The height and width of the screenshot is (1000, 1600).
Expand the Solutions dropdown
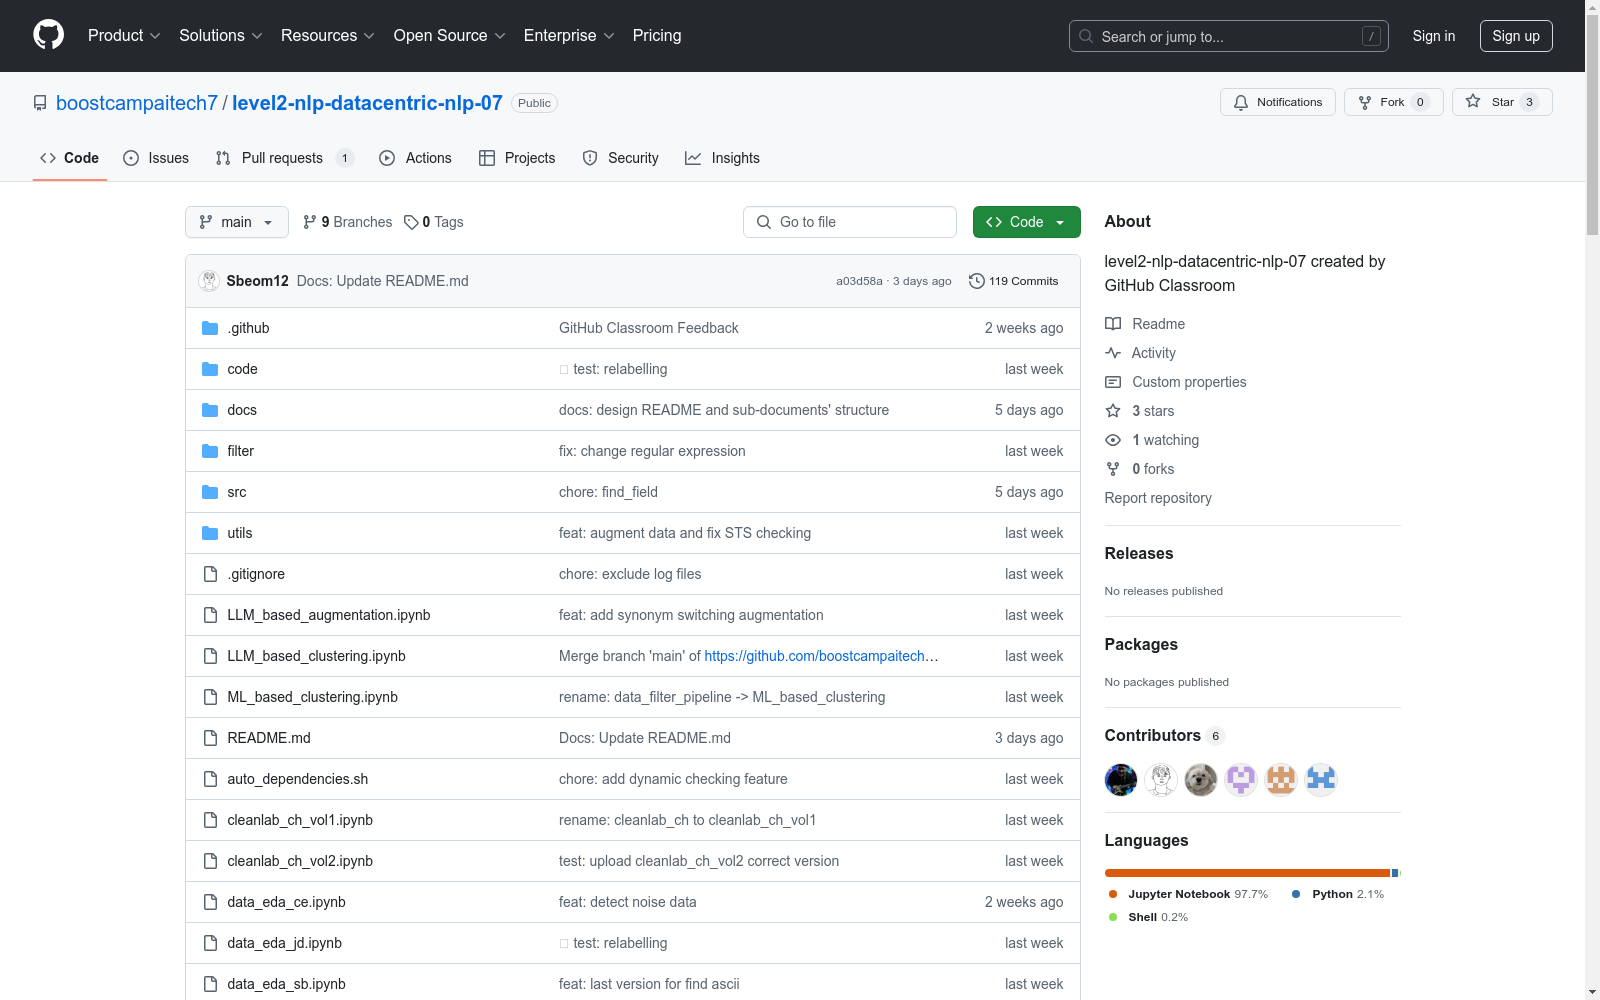tap(221, 36)
